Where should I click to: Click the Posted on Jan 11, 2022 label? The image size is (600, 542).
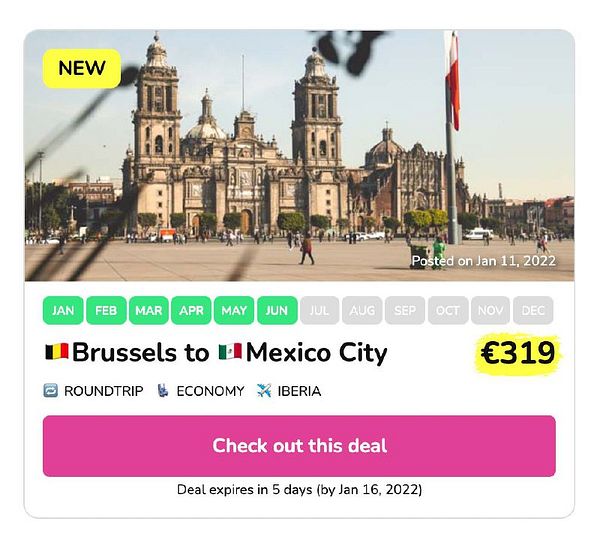click(483, 261)
